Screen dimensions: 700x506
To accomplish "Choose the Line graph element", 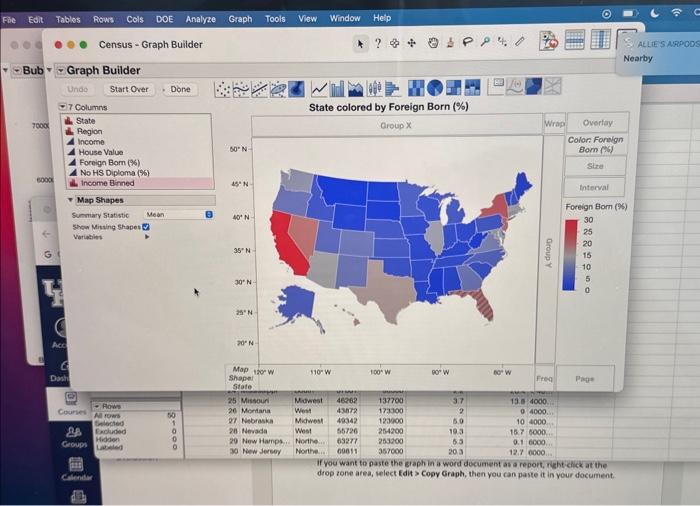I will tap(319, 89).
